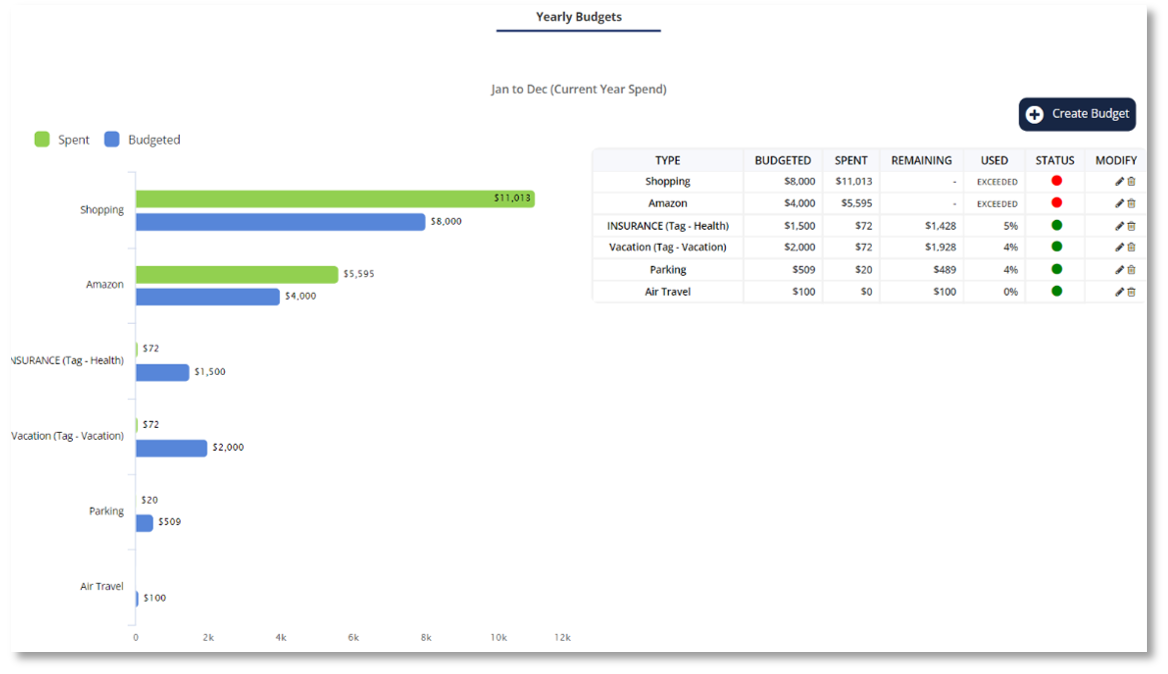Delete the Vacation (Tag - Vacation) budget

[x=1132, y=248]
